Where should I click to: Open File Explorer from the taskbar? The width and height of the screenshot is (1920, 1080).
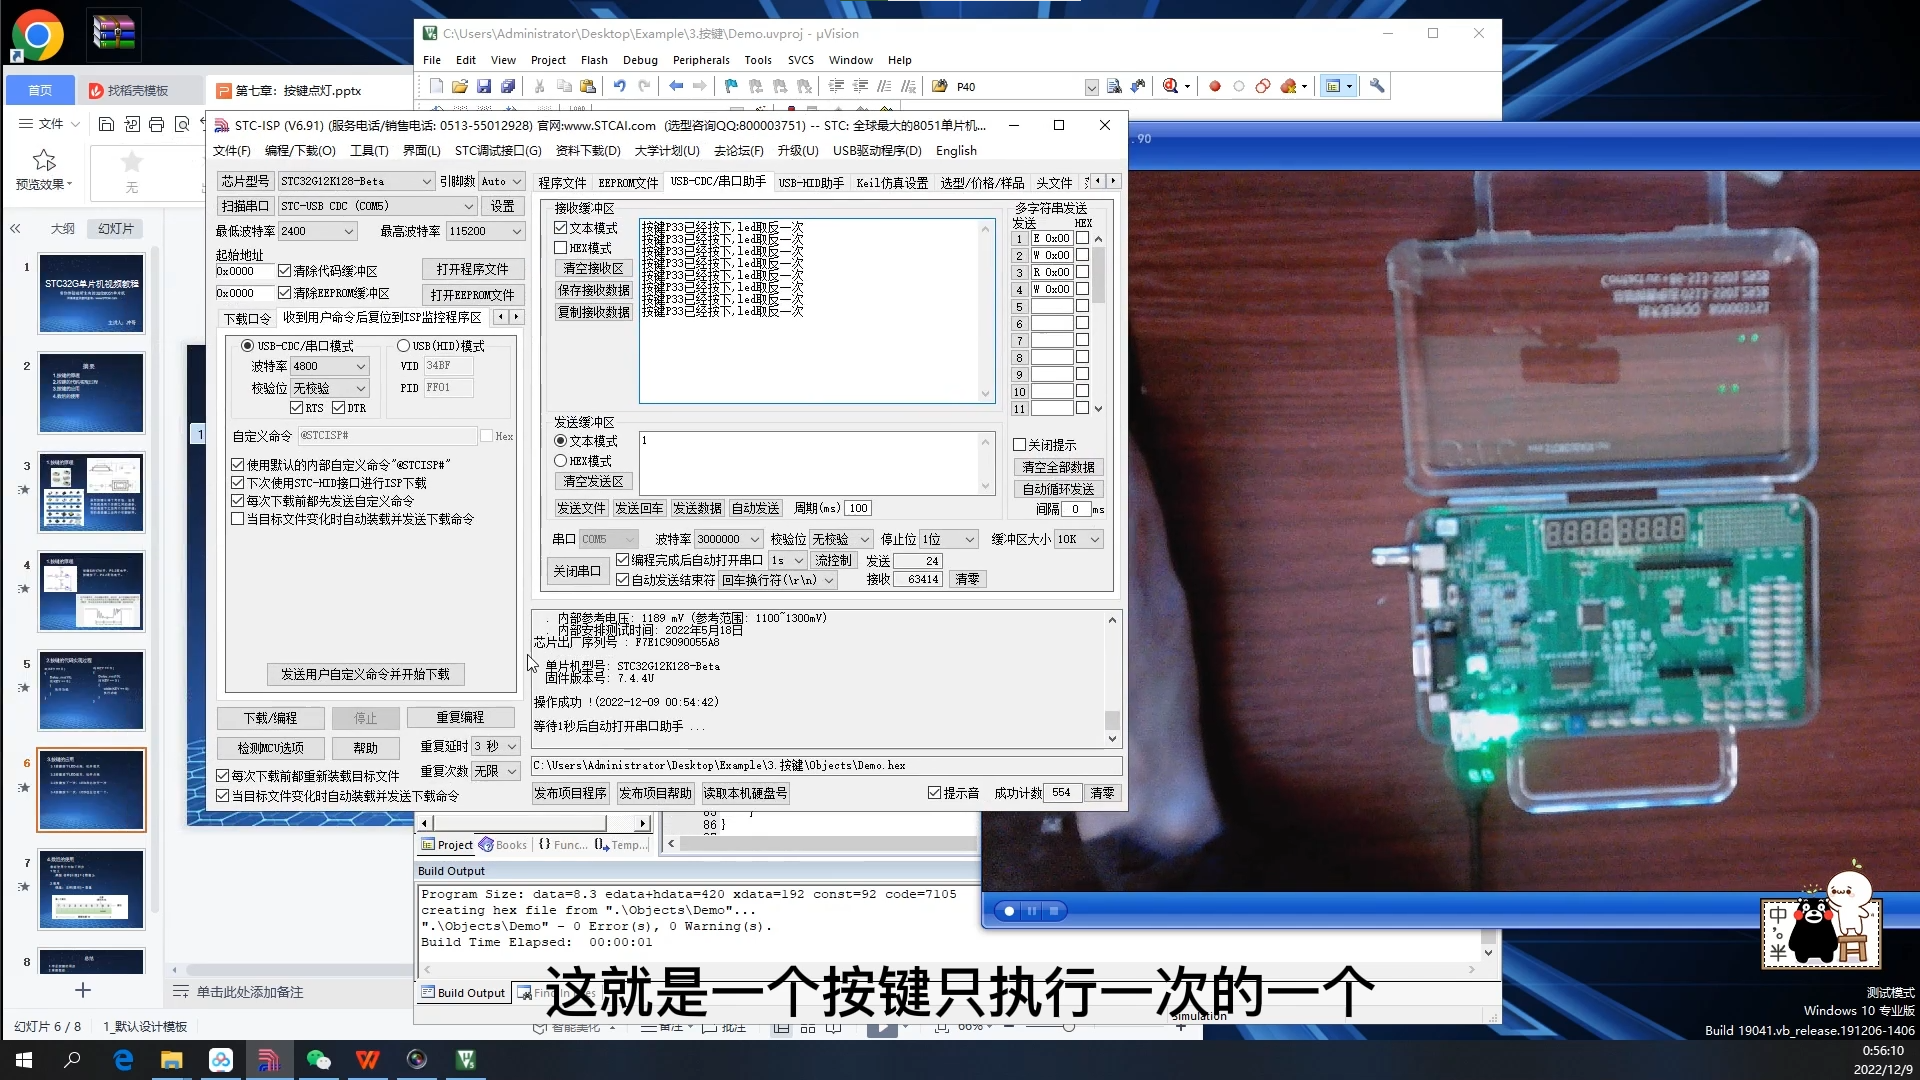click(x=172, y=1060)
